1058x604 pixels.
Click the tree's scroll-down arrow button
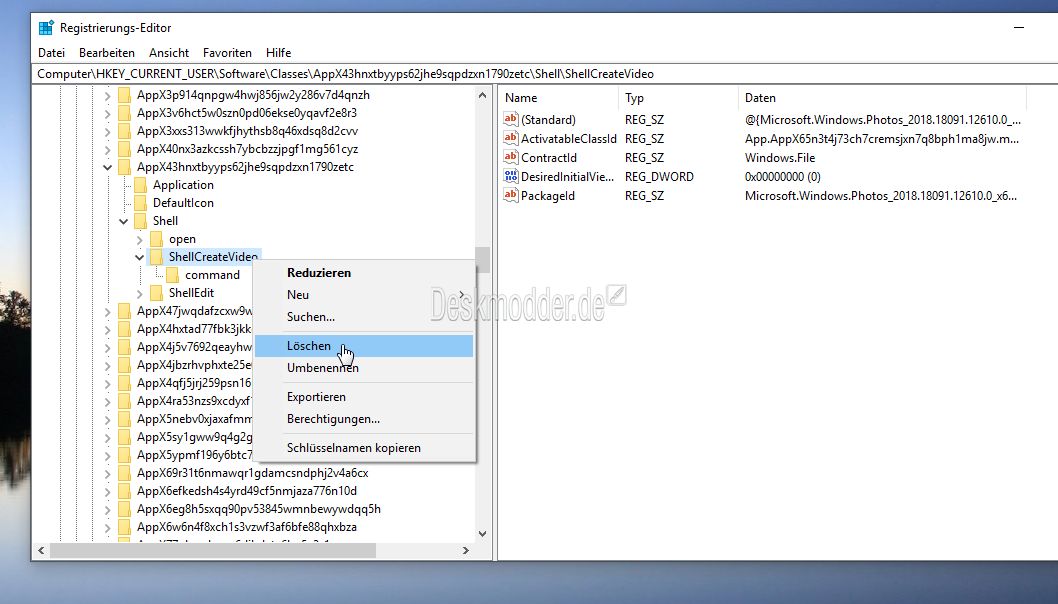pyautogui.click(x=482, y=534)
